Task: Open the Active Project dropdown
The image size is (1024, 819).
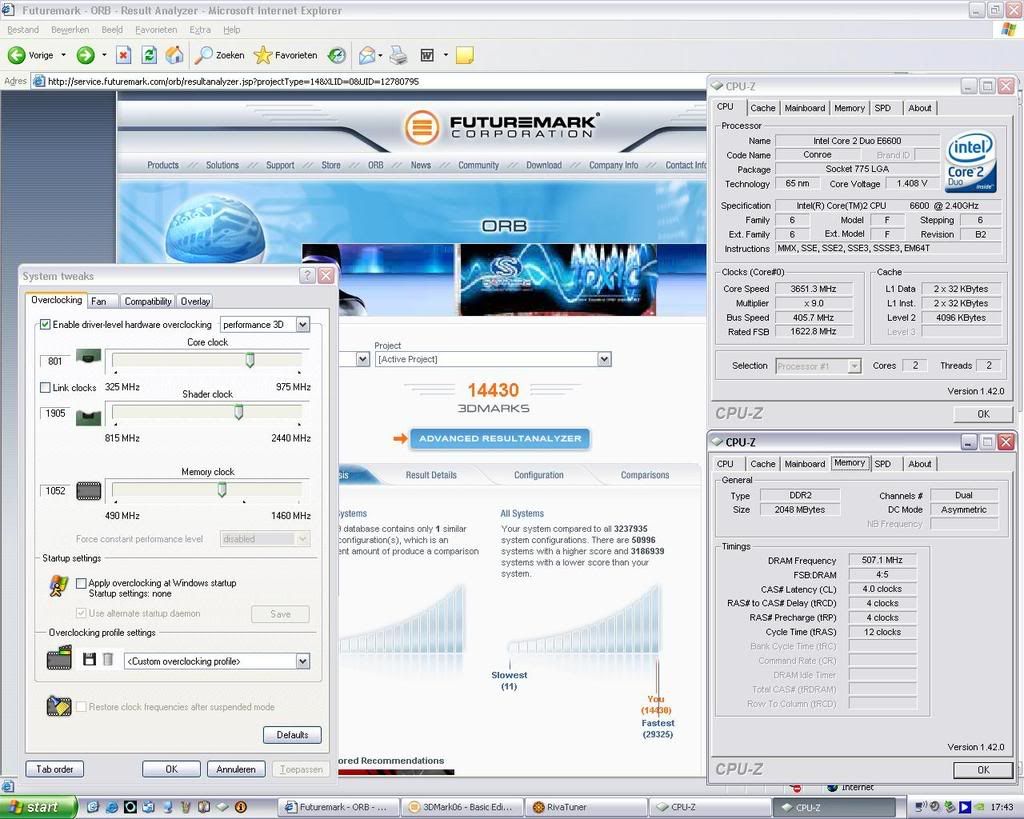Action: click(604, 359)
